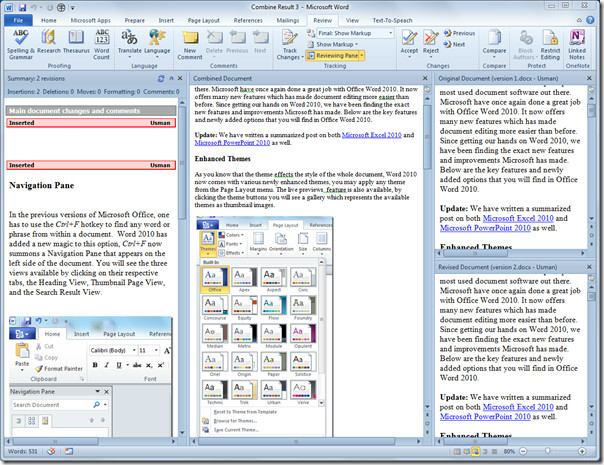Follow Microsoft Excel 2010 link in Combined Document
This screenshot has height=465, width=604.
[x=371, y=135]
